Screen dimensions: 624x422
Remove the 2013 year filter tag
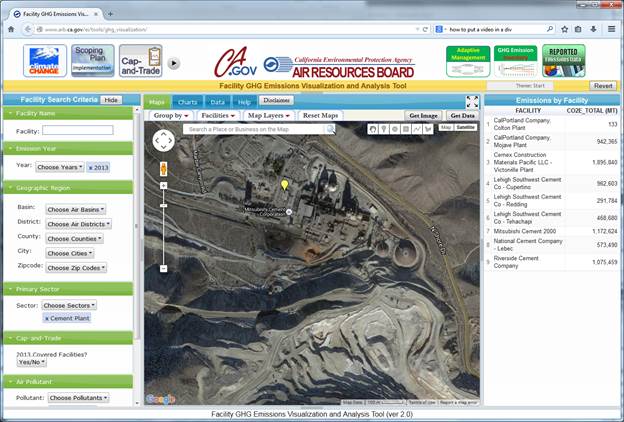click(89, 166)
